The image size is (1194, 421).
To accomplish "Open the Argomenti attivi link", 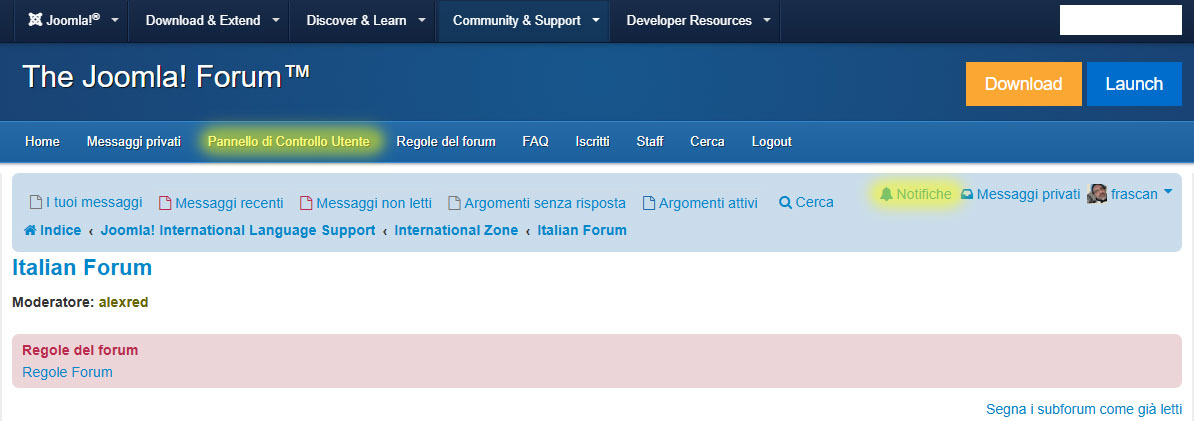I will (708, 203).
